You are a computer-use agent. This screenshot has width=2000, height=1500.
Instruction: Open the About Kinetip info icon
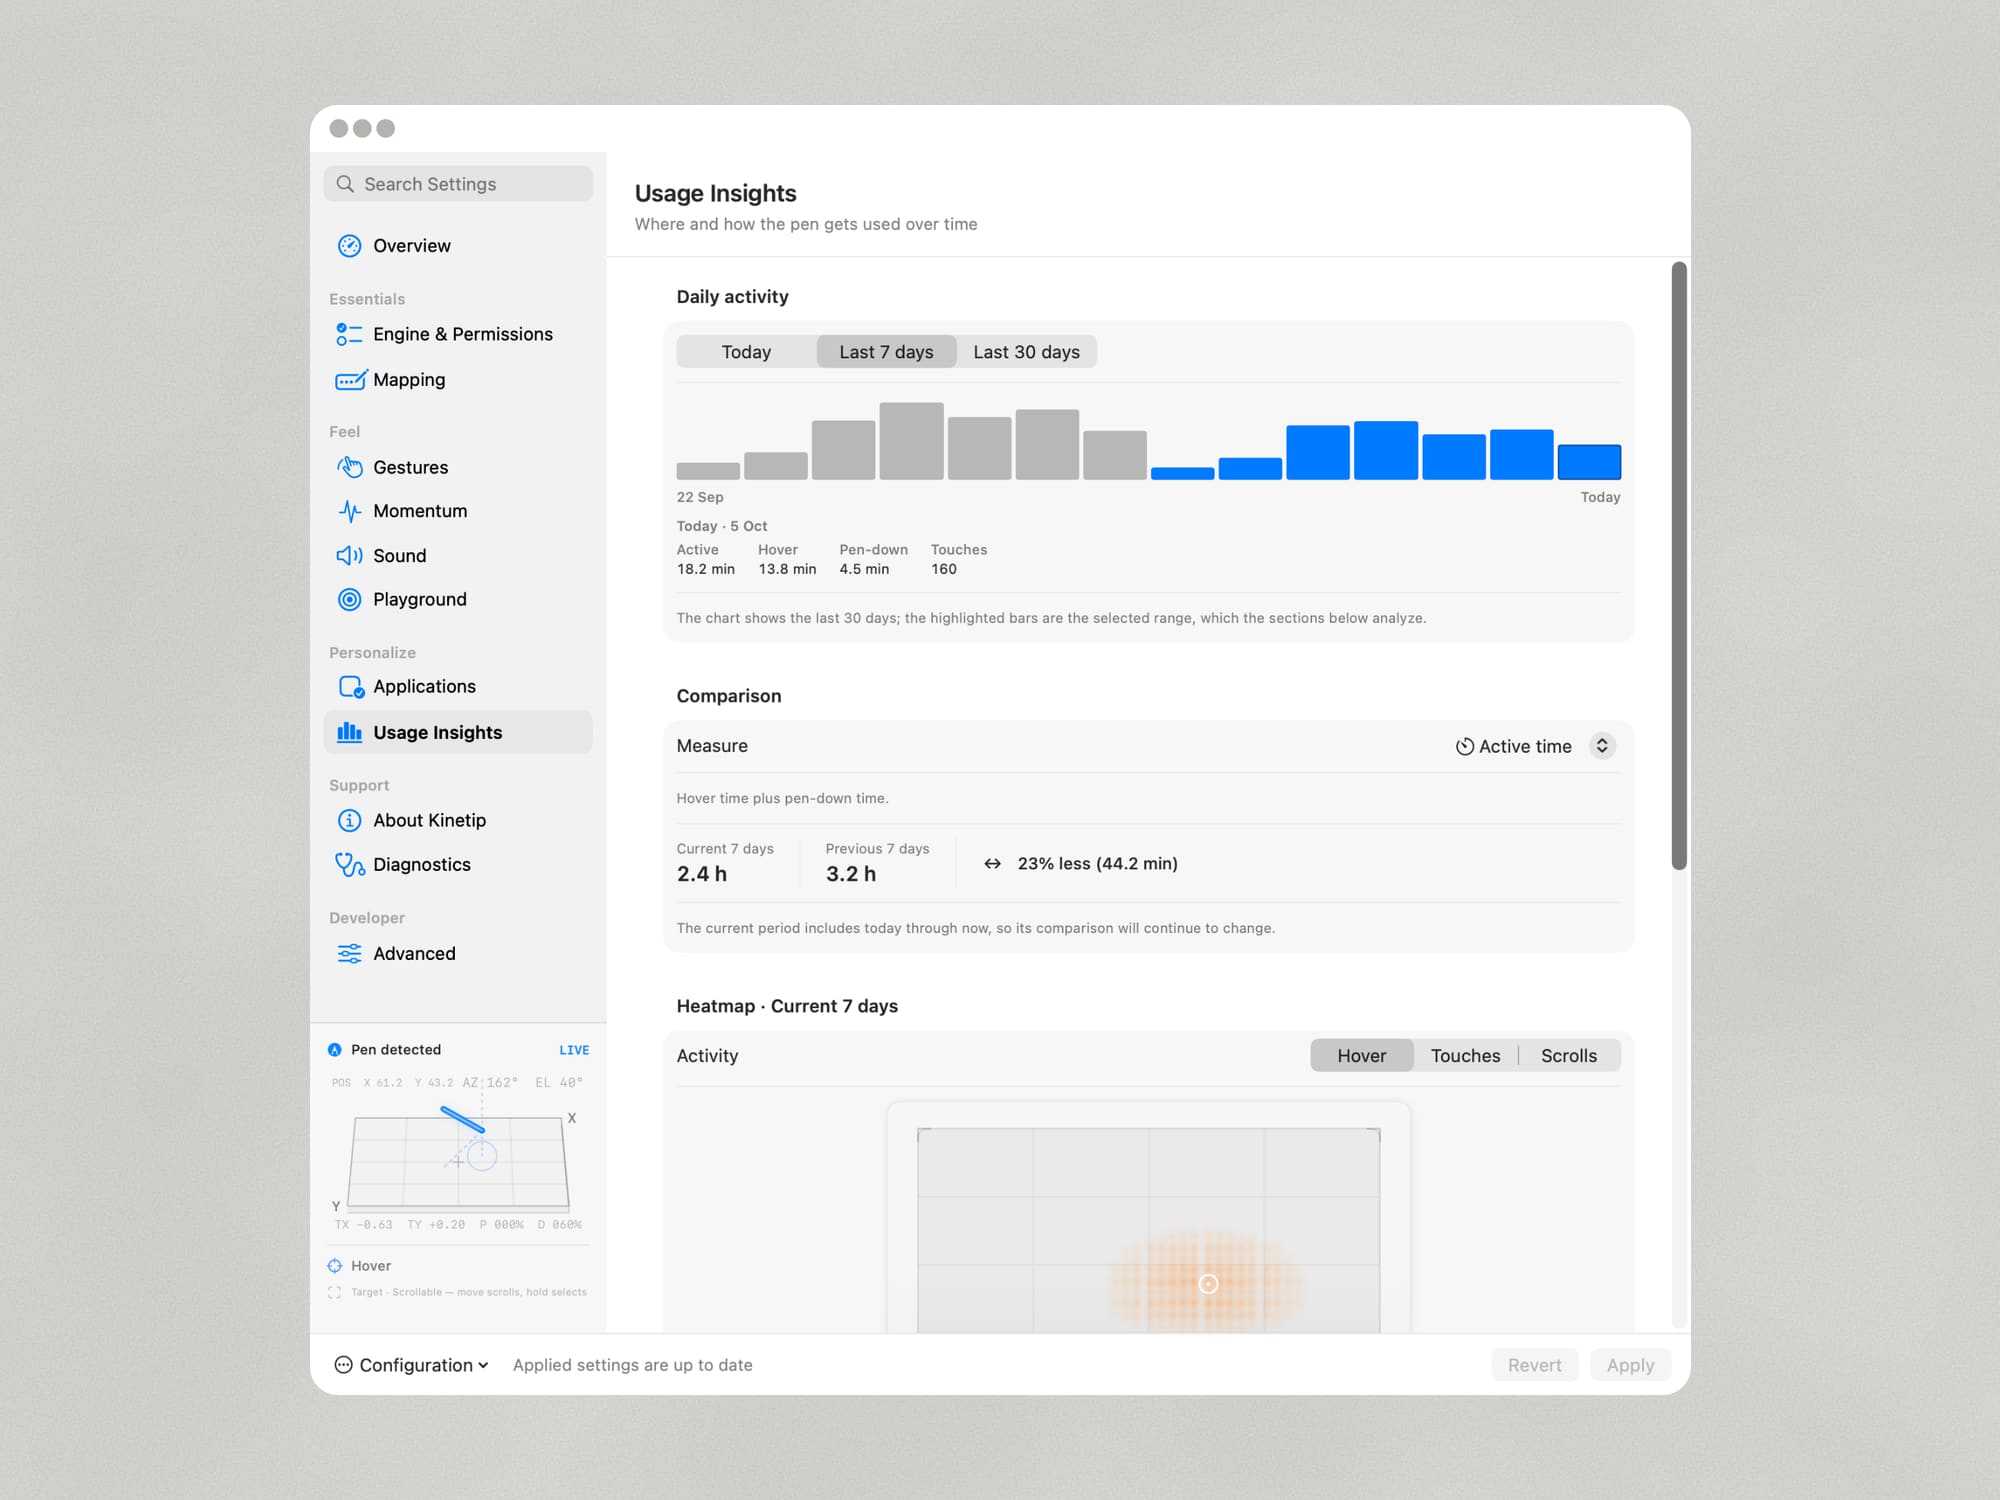(x=349, y=820)
